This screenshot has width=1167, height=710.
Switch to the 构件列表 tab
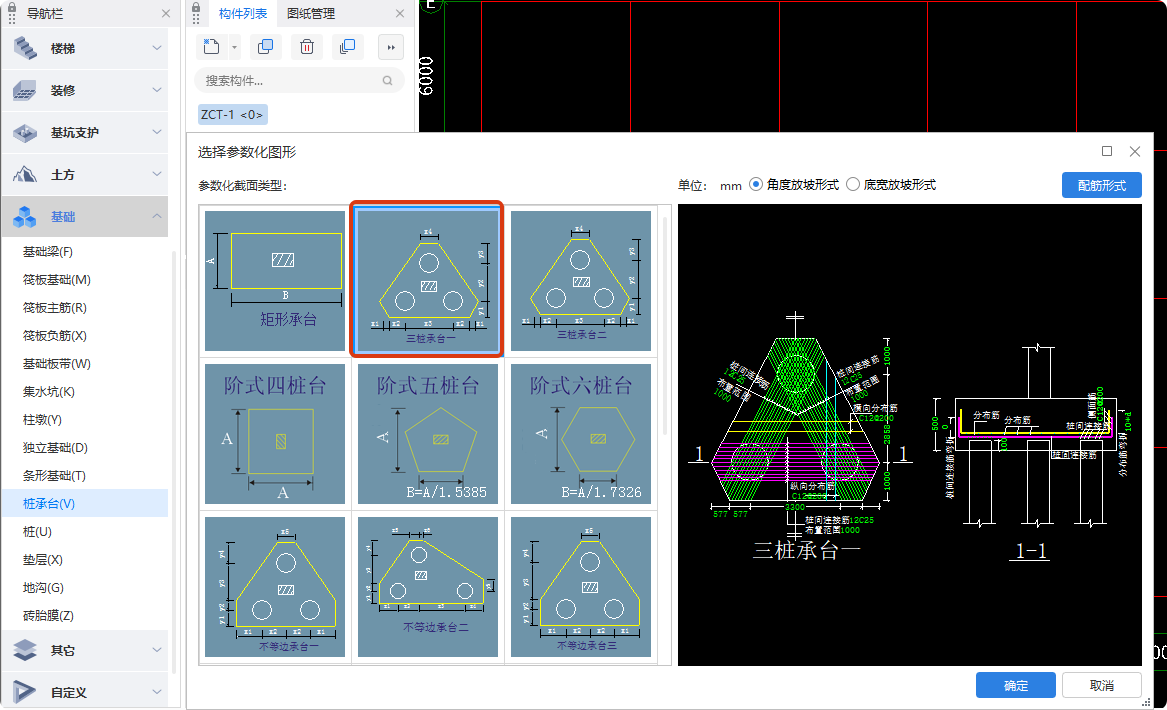point(243,13)
